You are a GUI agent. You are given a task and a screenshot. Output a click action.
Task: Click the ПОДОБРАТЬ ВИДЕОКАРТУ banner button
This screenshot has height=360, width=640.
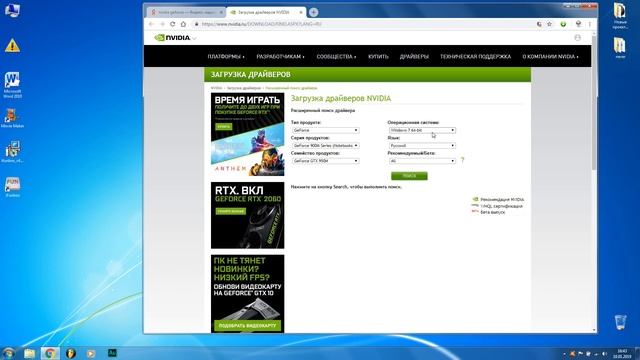[247, 326]
